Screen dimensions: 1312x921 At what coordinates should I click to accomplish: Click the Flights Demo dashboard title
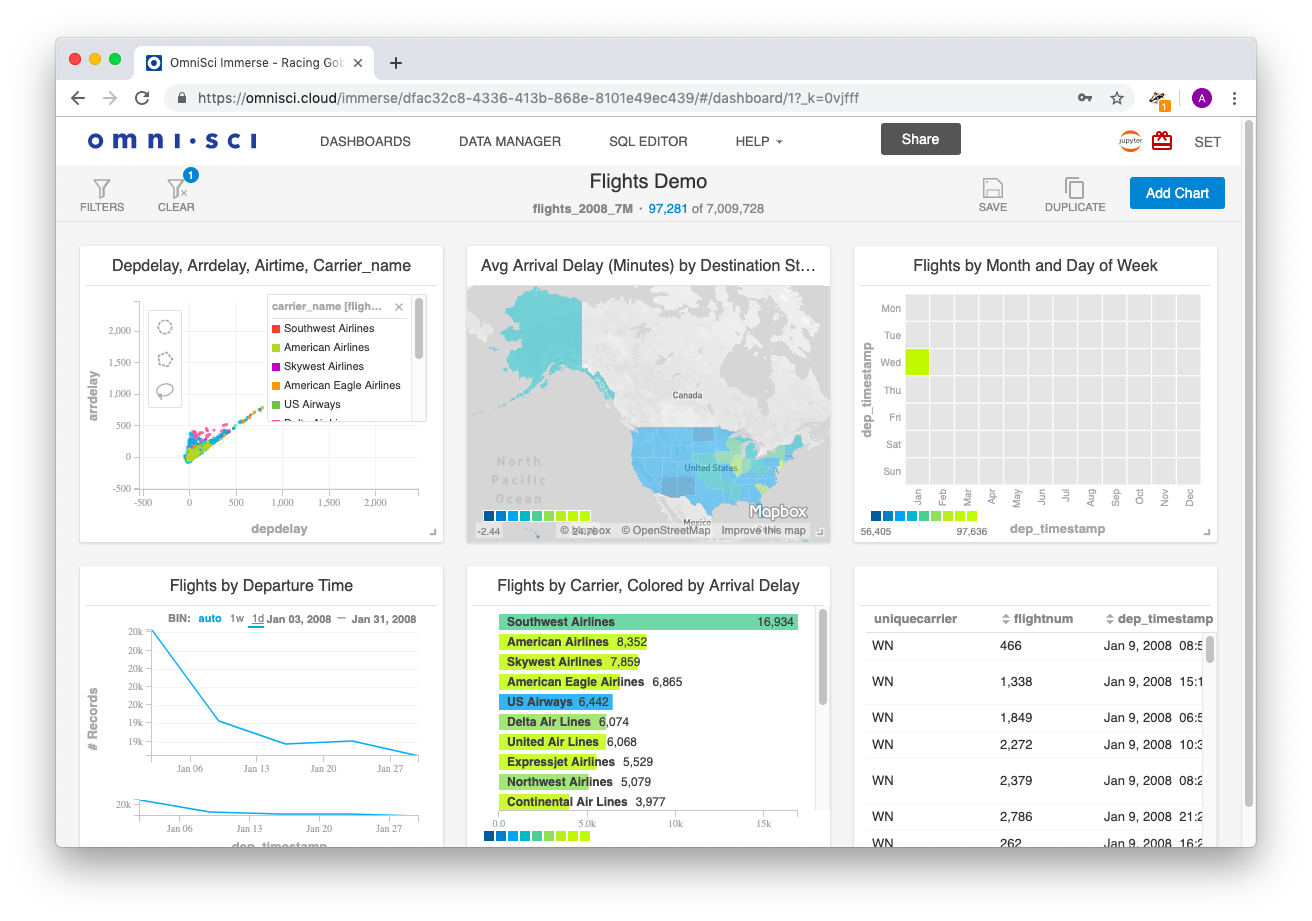[648, 182]
